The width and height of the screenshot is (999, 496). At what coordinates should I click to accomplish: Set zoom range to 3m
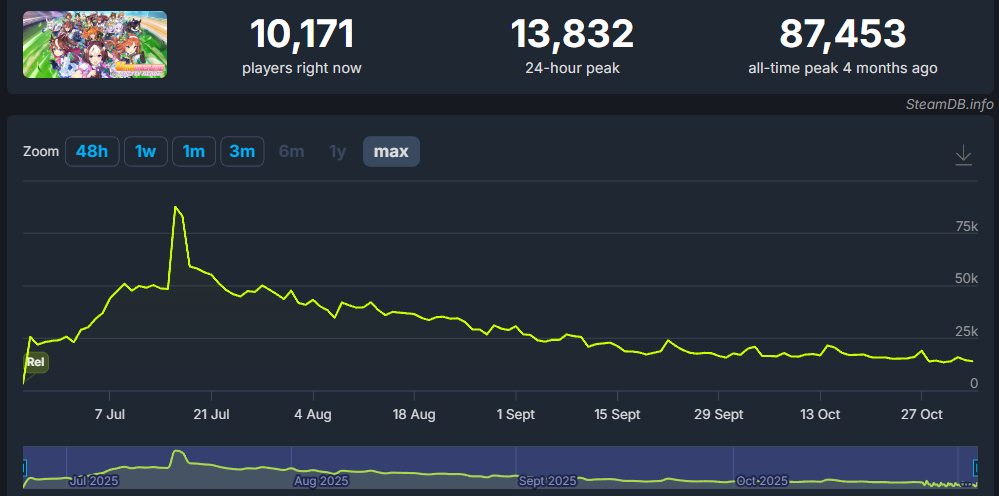click(x=242, y=152)
